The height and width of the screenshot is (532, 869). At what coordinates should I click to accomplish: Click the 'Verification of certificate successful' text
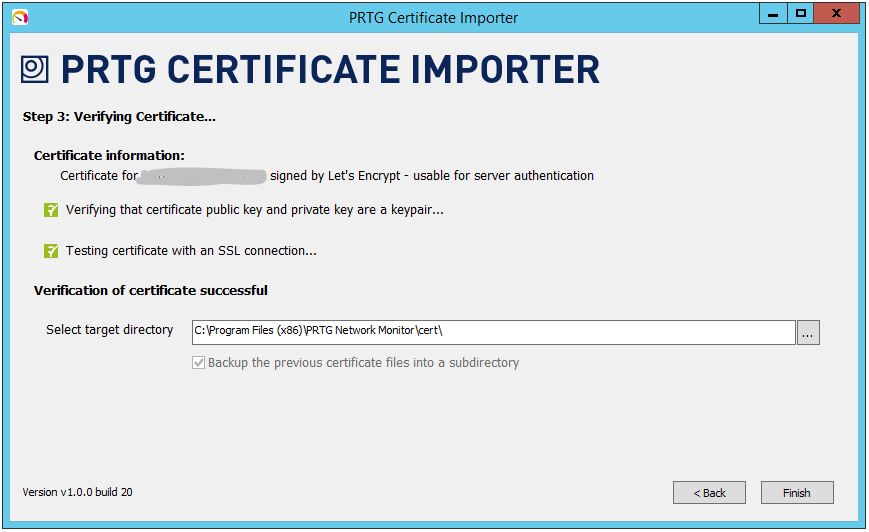pos(151,290)
